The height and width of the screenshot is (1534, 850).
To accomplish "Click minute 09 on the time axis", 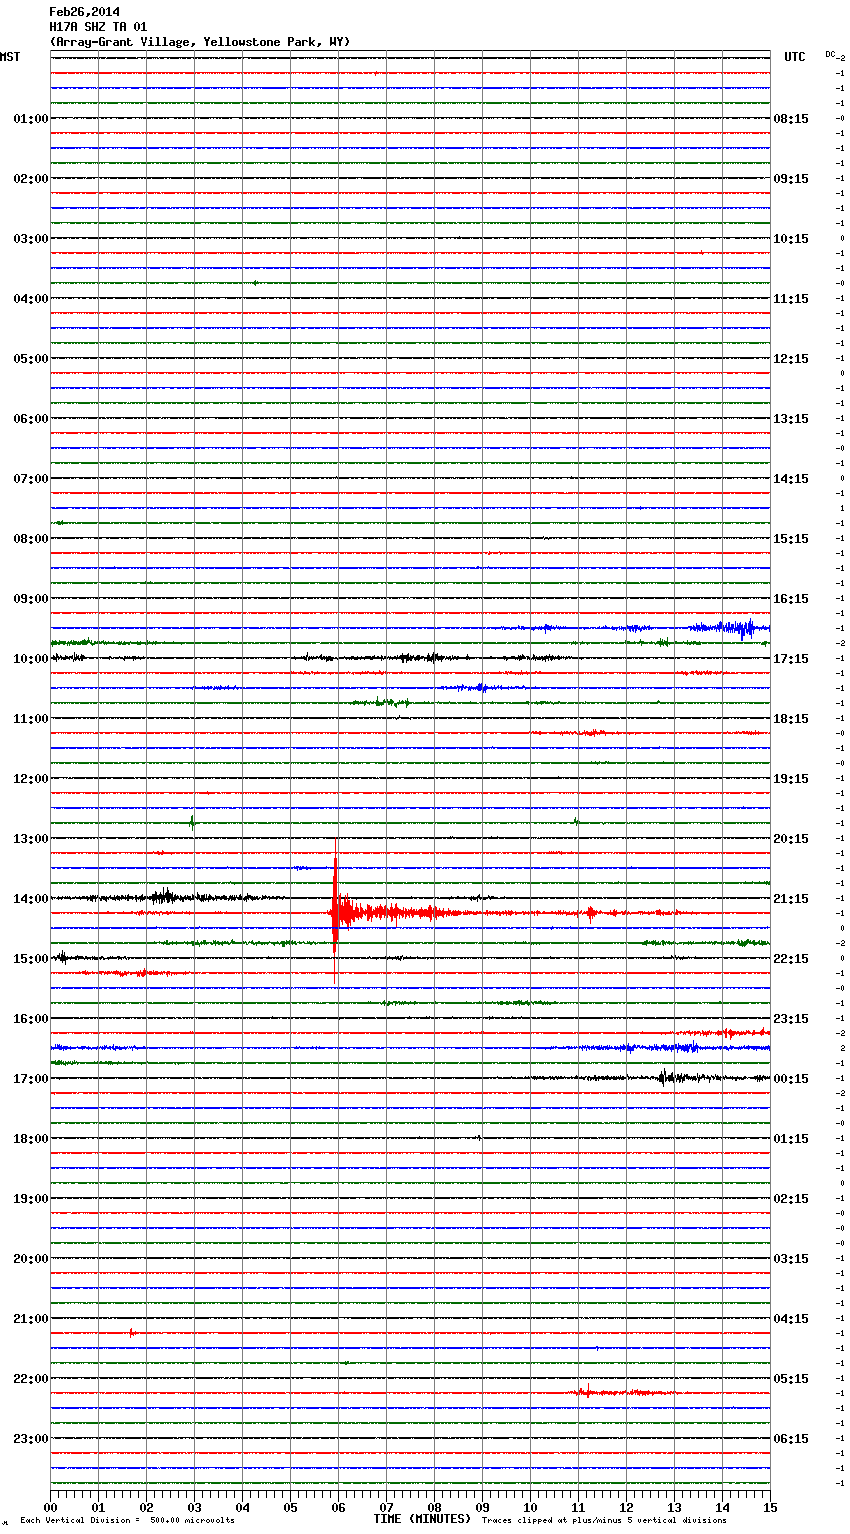I will (x=482, y=1507).
